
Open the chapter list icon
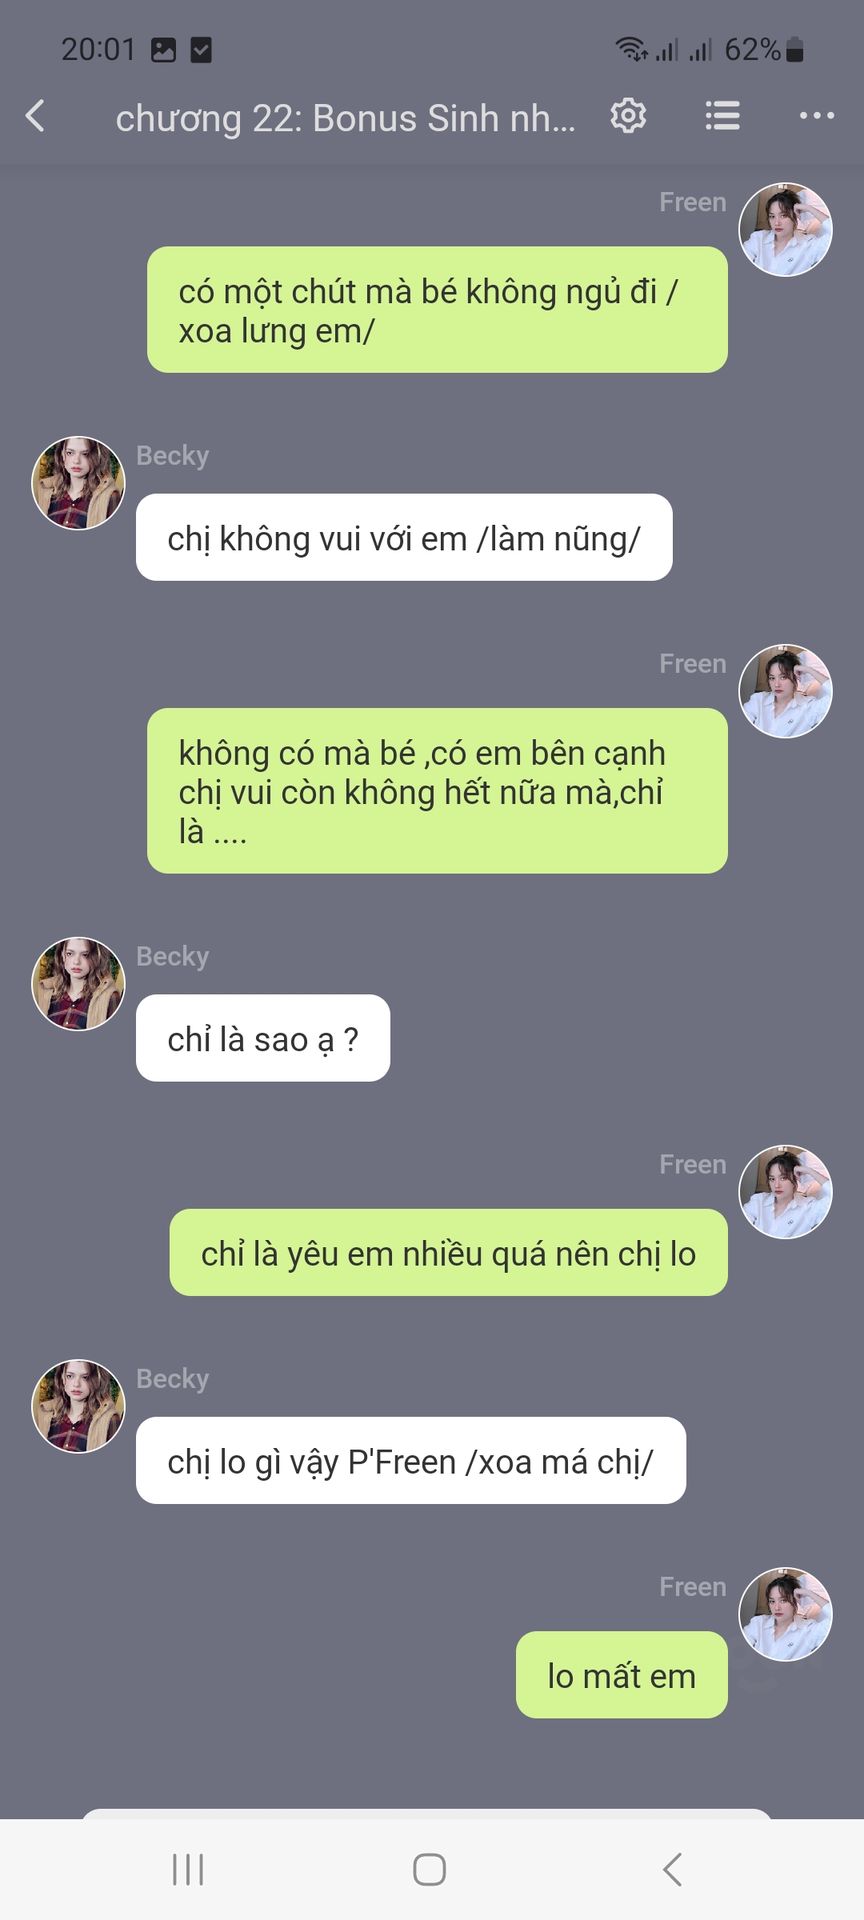click(722, 116)
